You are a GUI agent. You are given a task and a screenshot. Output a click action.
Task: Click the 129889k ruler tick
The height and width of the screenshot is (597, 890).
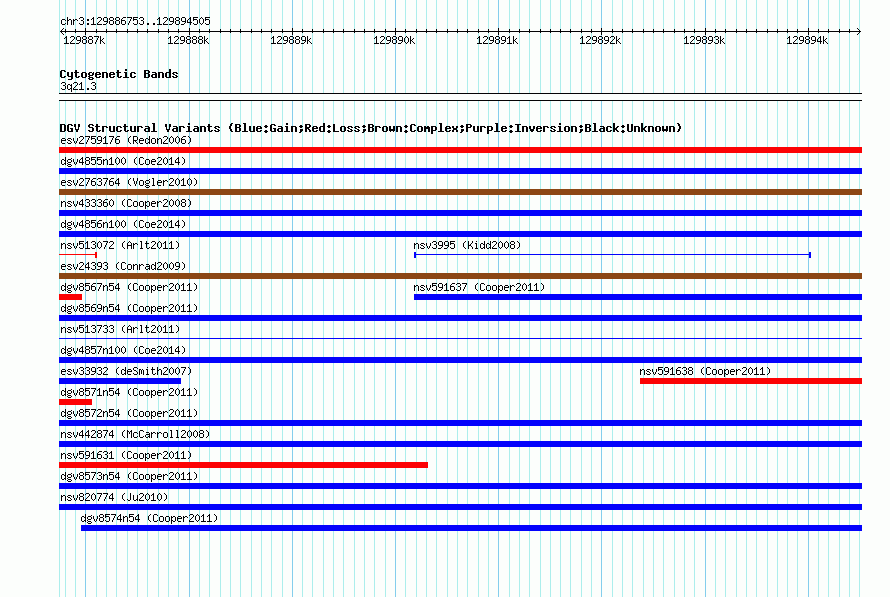(291, 40)
